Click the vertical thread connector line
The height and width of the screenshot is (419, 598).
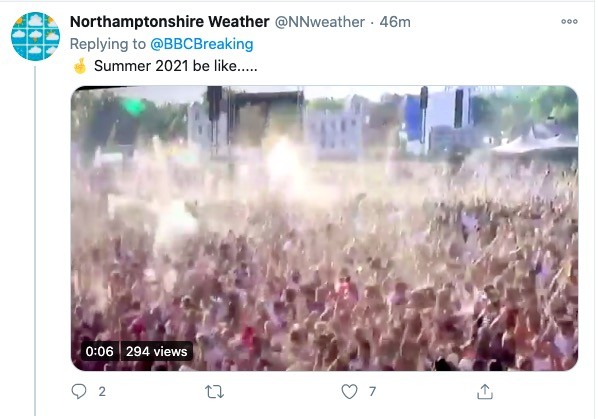[x=35, y=241]
